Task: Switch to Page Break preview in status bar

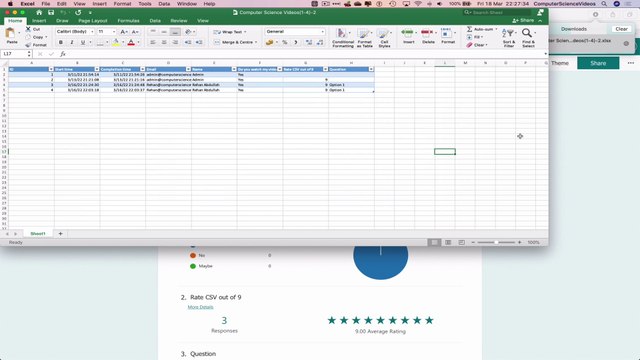Action: click(461, 242)
